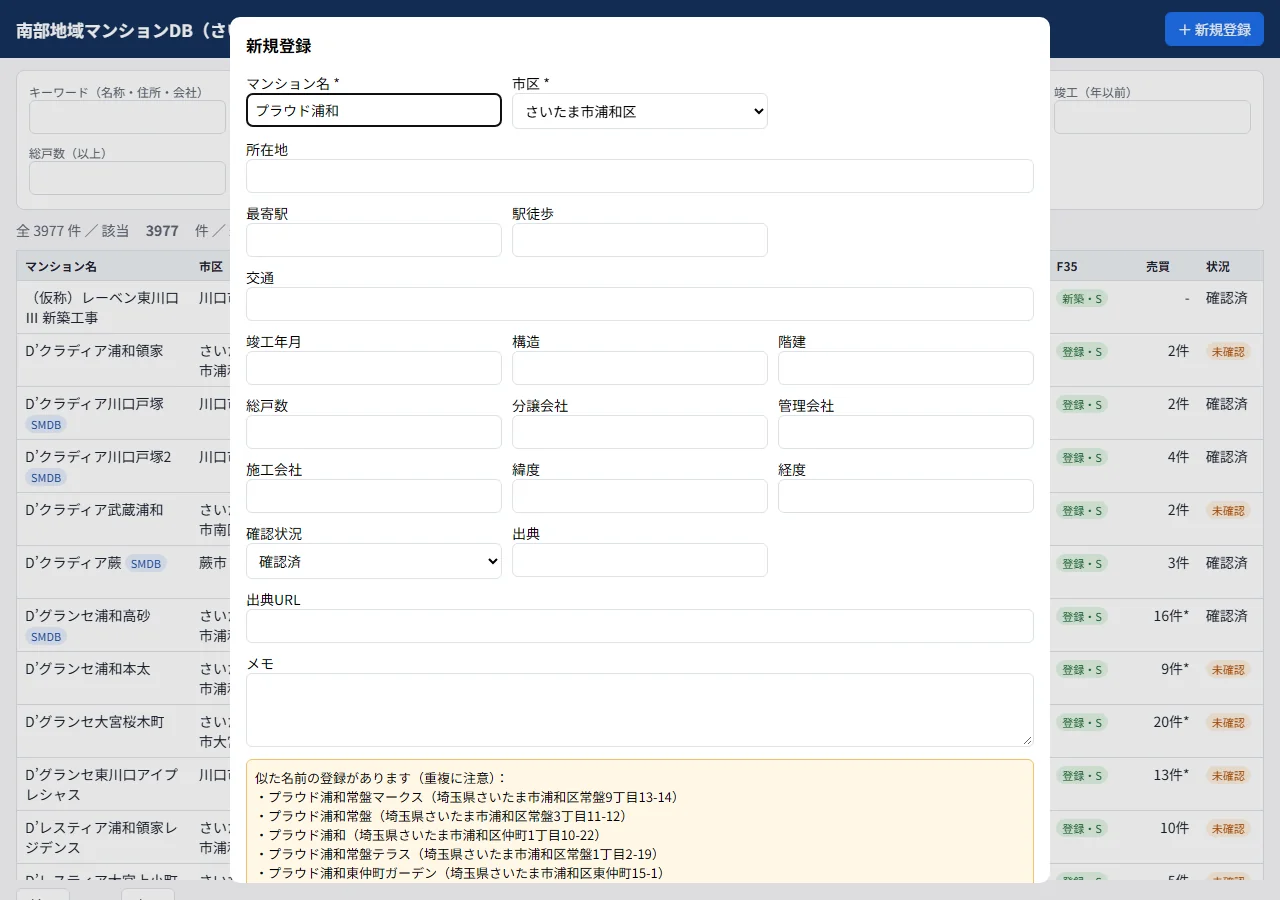Click the D'クラディア武蔵浦和 table row
The height and width of the screenshot is (900, 1280).
(640, 519)
